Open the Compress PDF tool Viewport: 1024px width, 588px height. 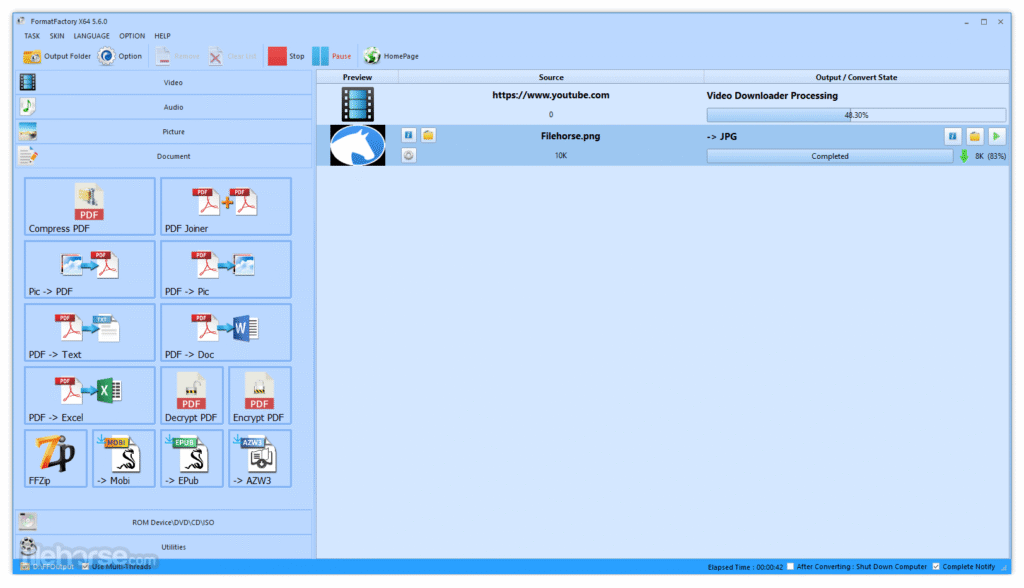[x=88, y=206]
